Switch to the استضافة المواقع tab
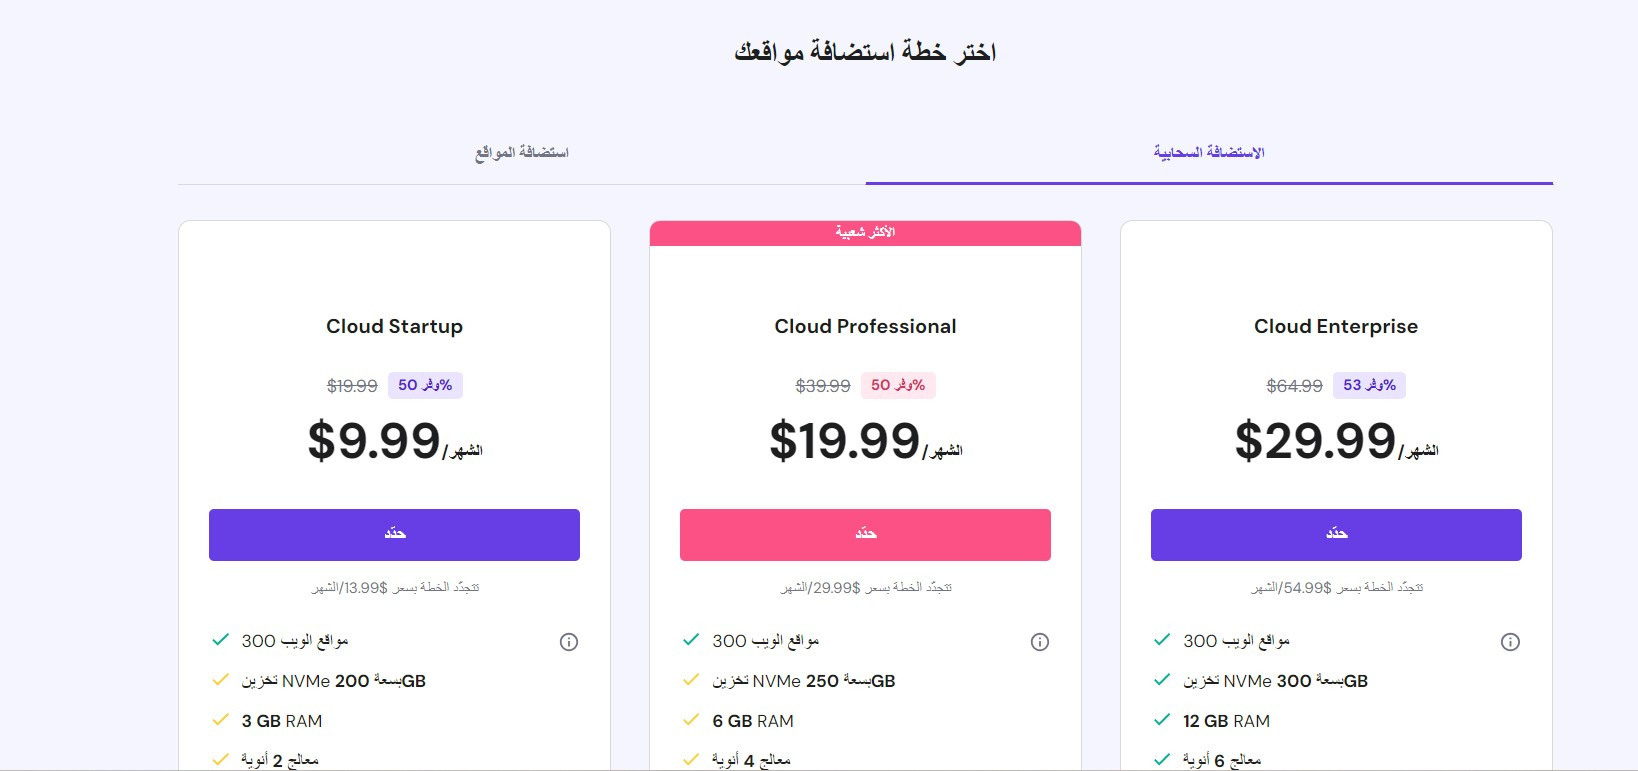 pos(522,153)
